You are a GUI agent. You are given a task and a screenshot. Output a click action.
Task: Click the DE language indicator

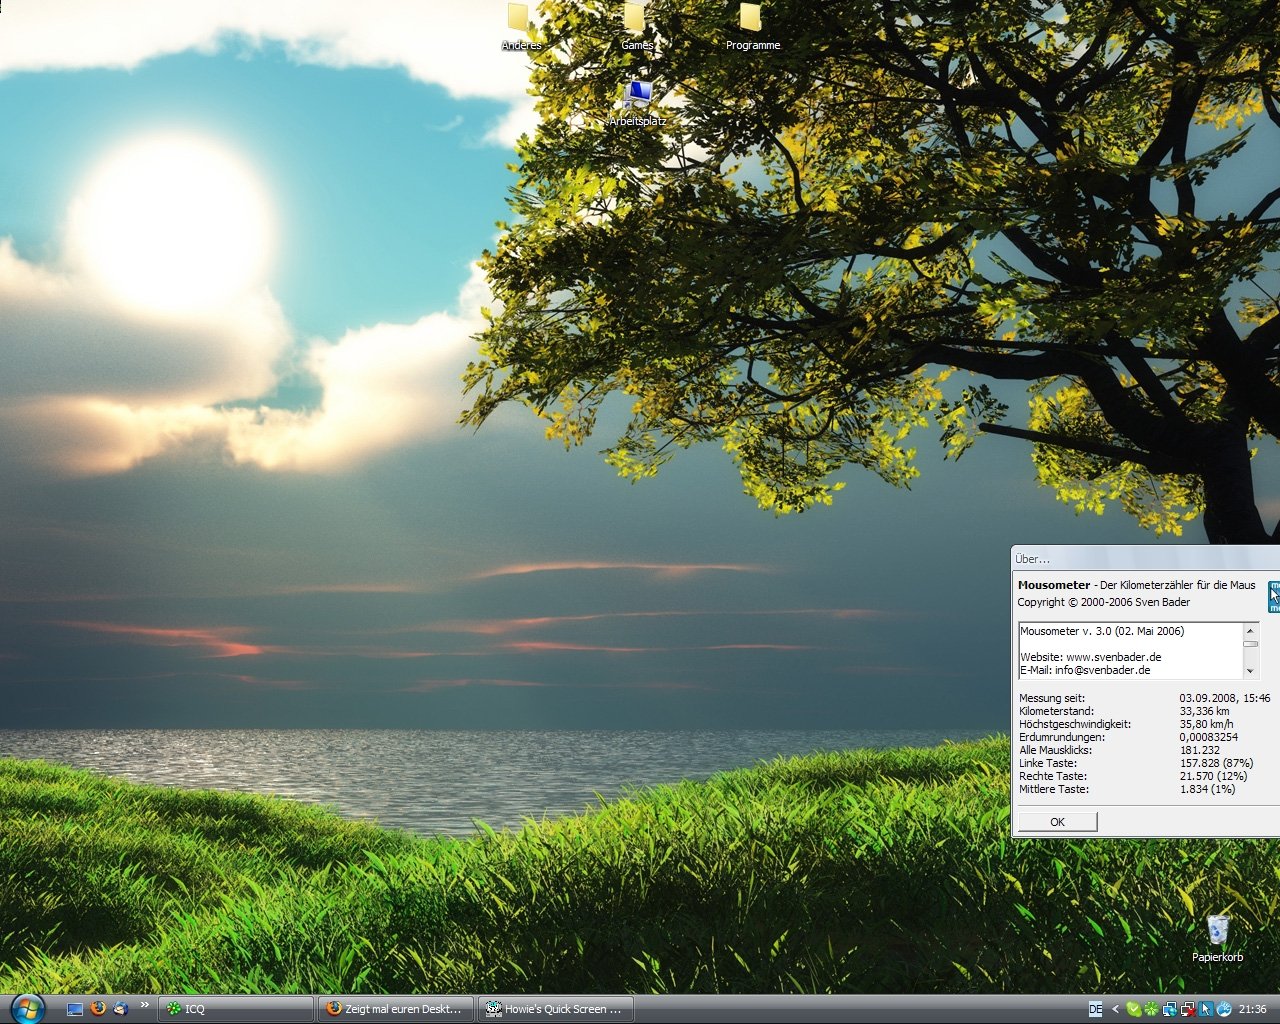coord(1095,1009)
